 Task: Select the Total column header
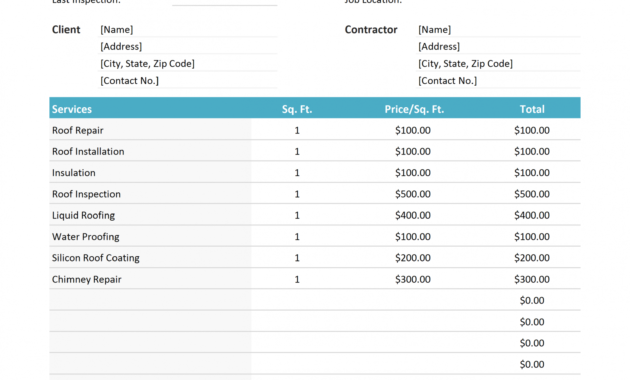532,109
